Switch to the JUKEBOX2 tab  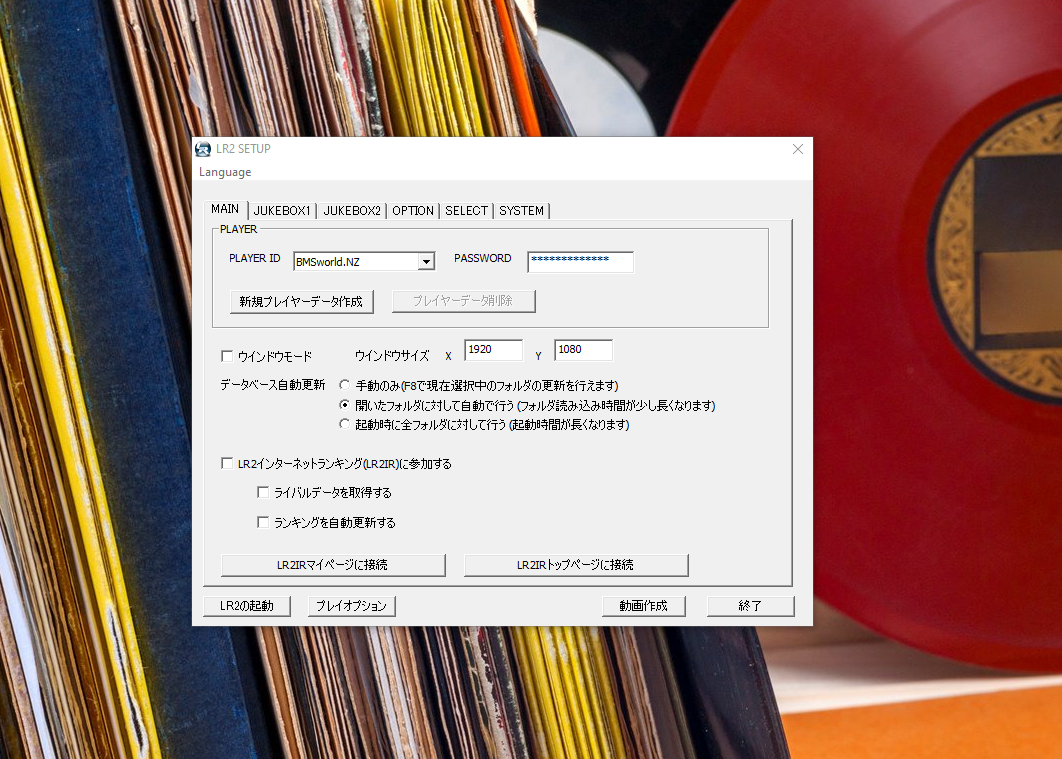pyautogui.click(x=352, y=211)
